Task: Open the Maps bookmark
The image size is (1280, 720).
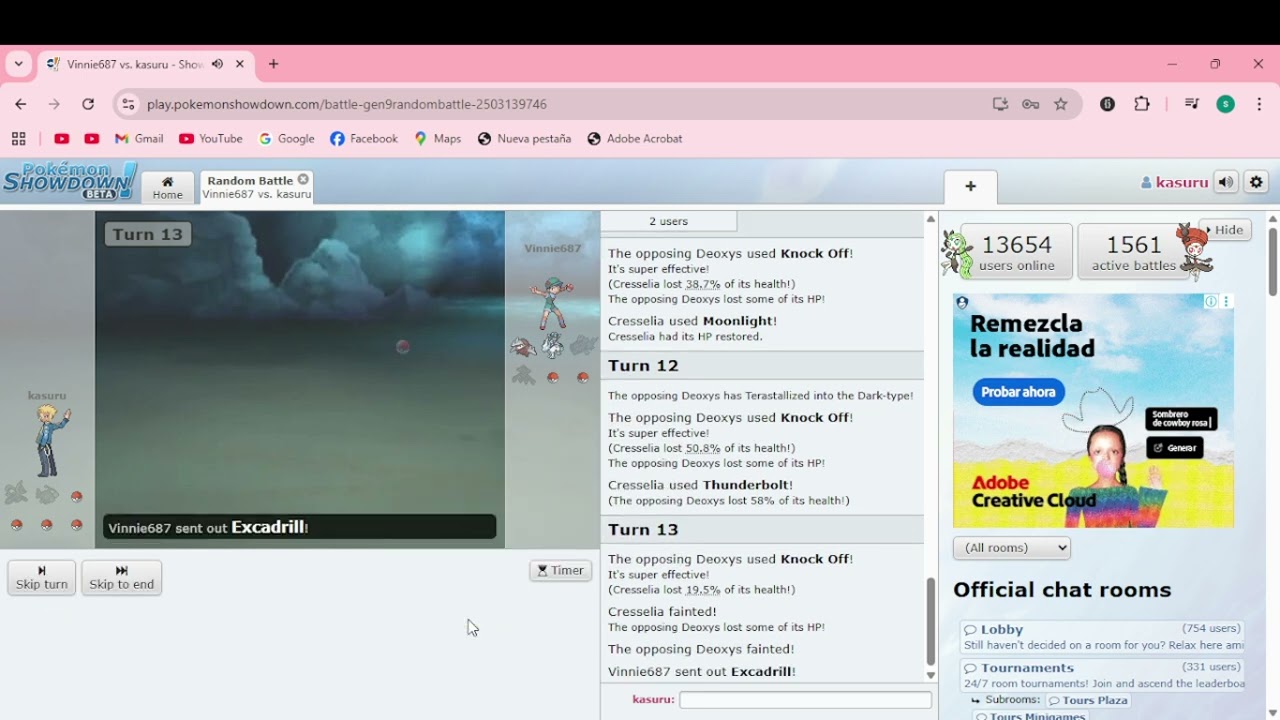Action: [438, 139]
